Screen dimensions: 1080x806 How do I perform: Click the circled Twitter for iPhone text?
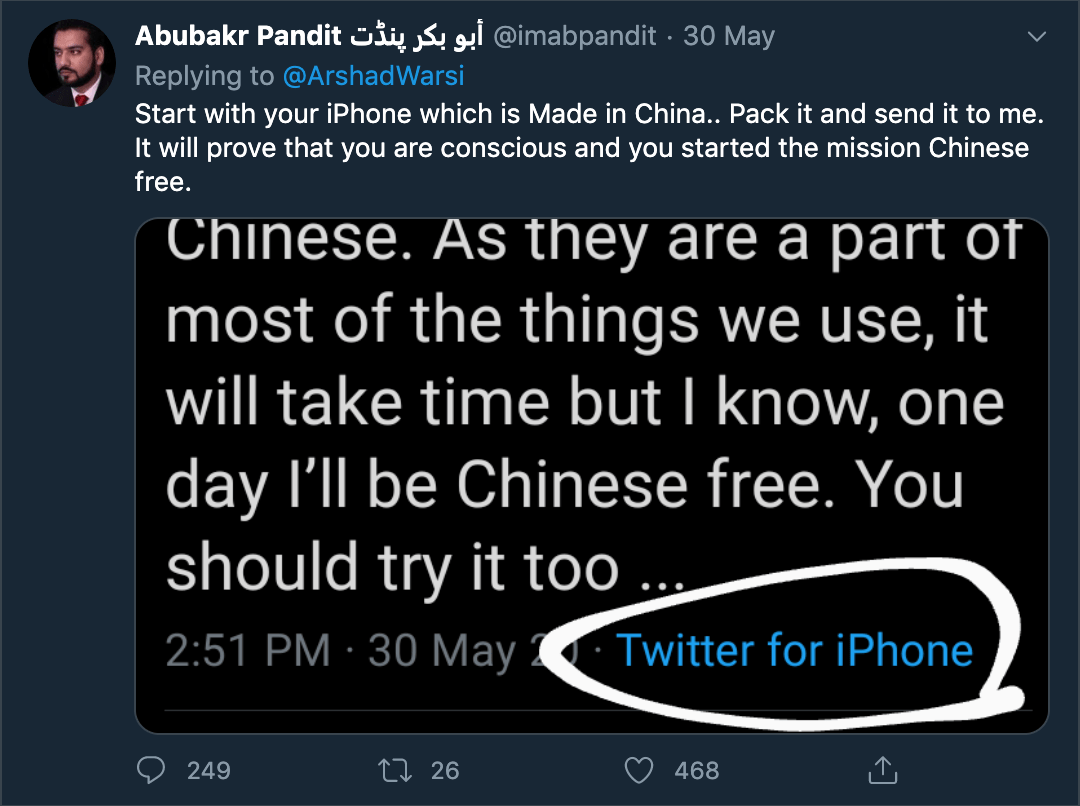(x=794, y=650)
